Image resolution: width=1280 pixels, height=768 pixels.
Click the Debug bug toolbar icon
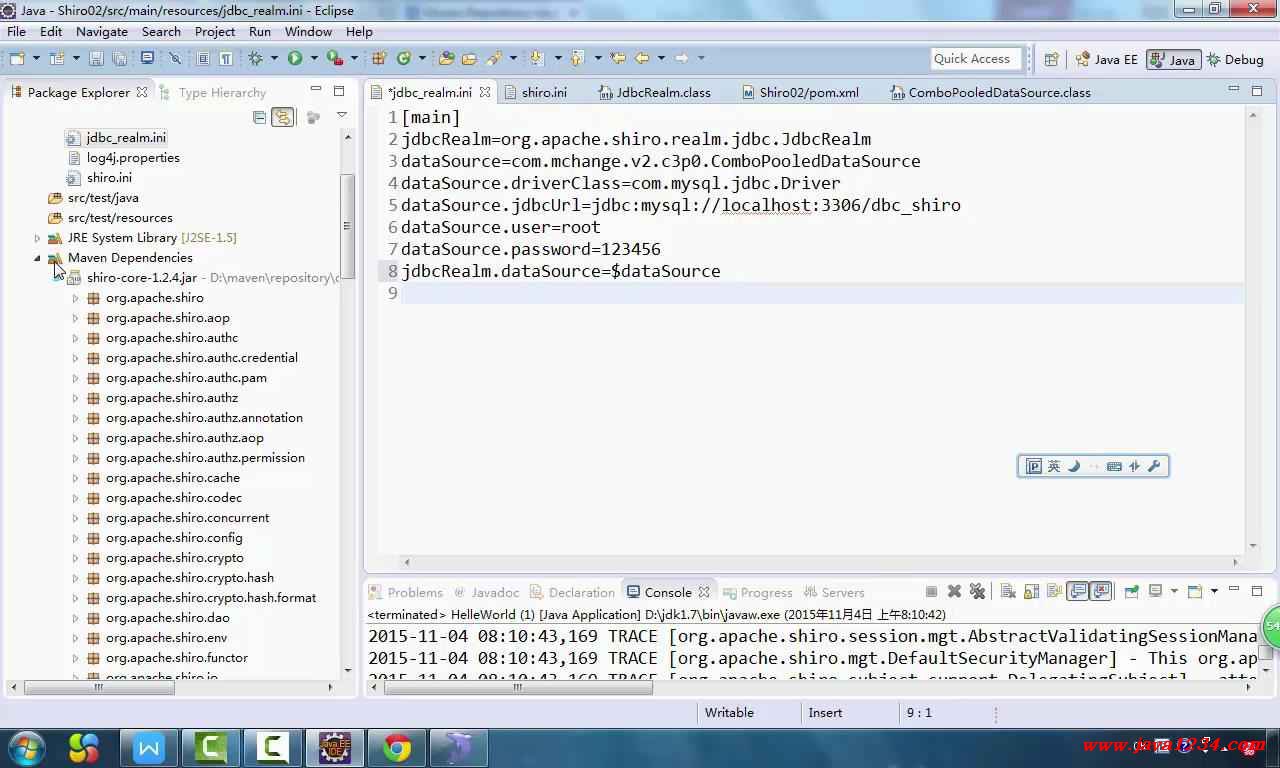255,58
